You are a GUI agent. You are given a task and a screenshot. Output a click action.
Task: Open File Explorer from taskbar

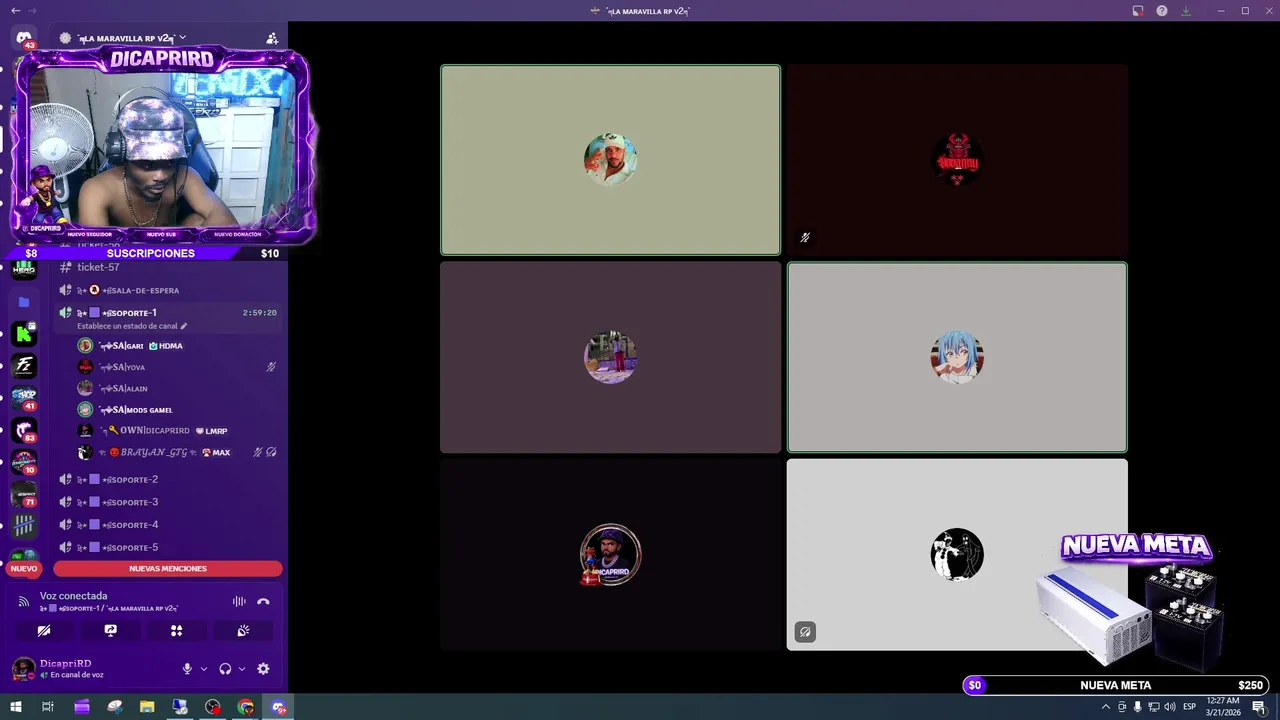pyautogui.click(x=147, y=707)
